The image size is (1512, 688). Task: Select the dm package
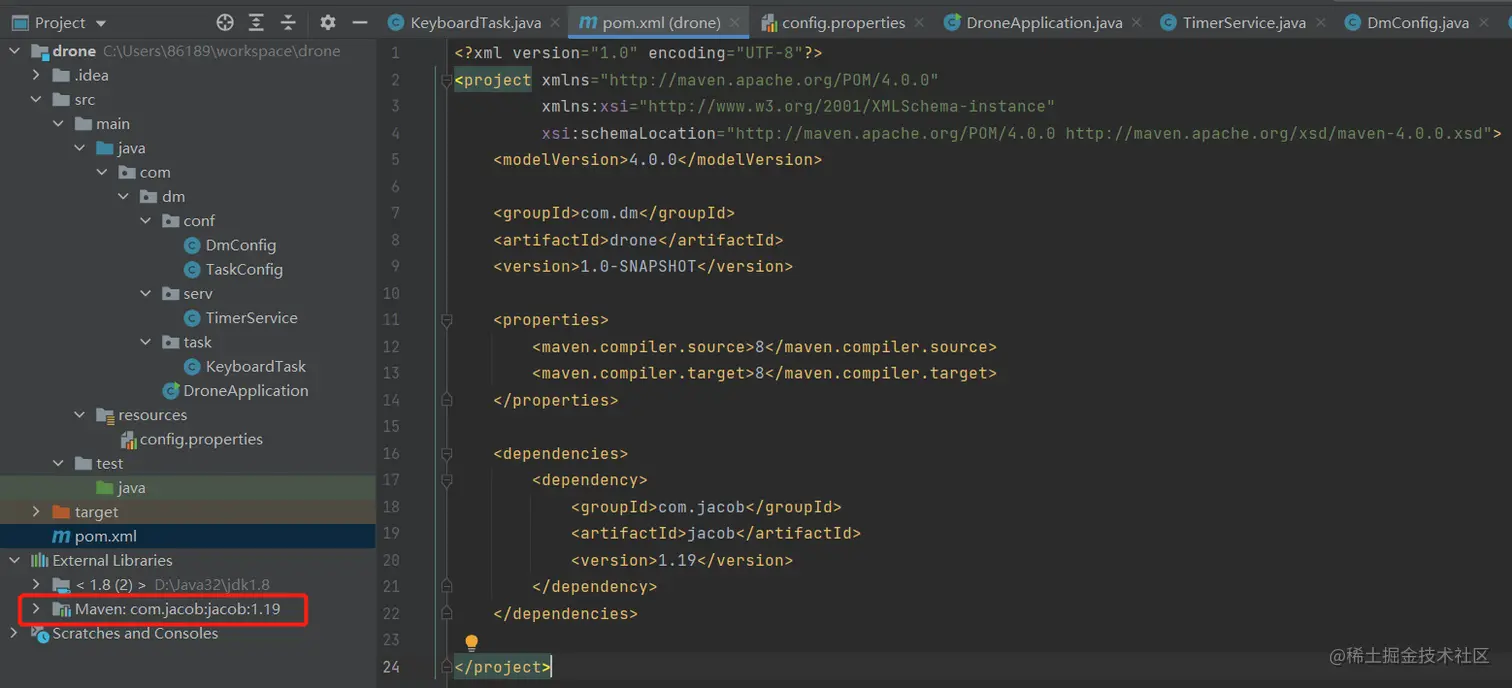click(162, 197)
